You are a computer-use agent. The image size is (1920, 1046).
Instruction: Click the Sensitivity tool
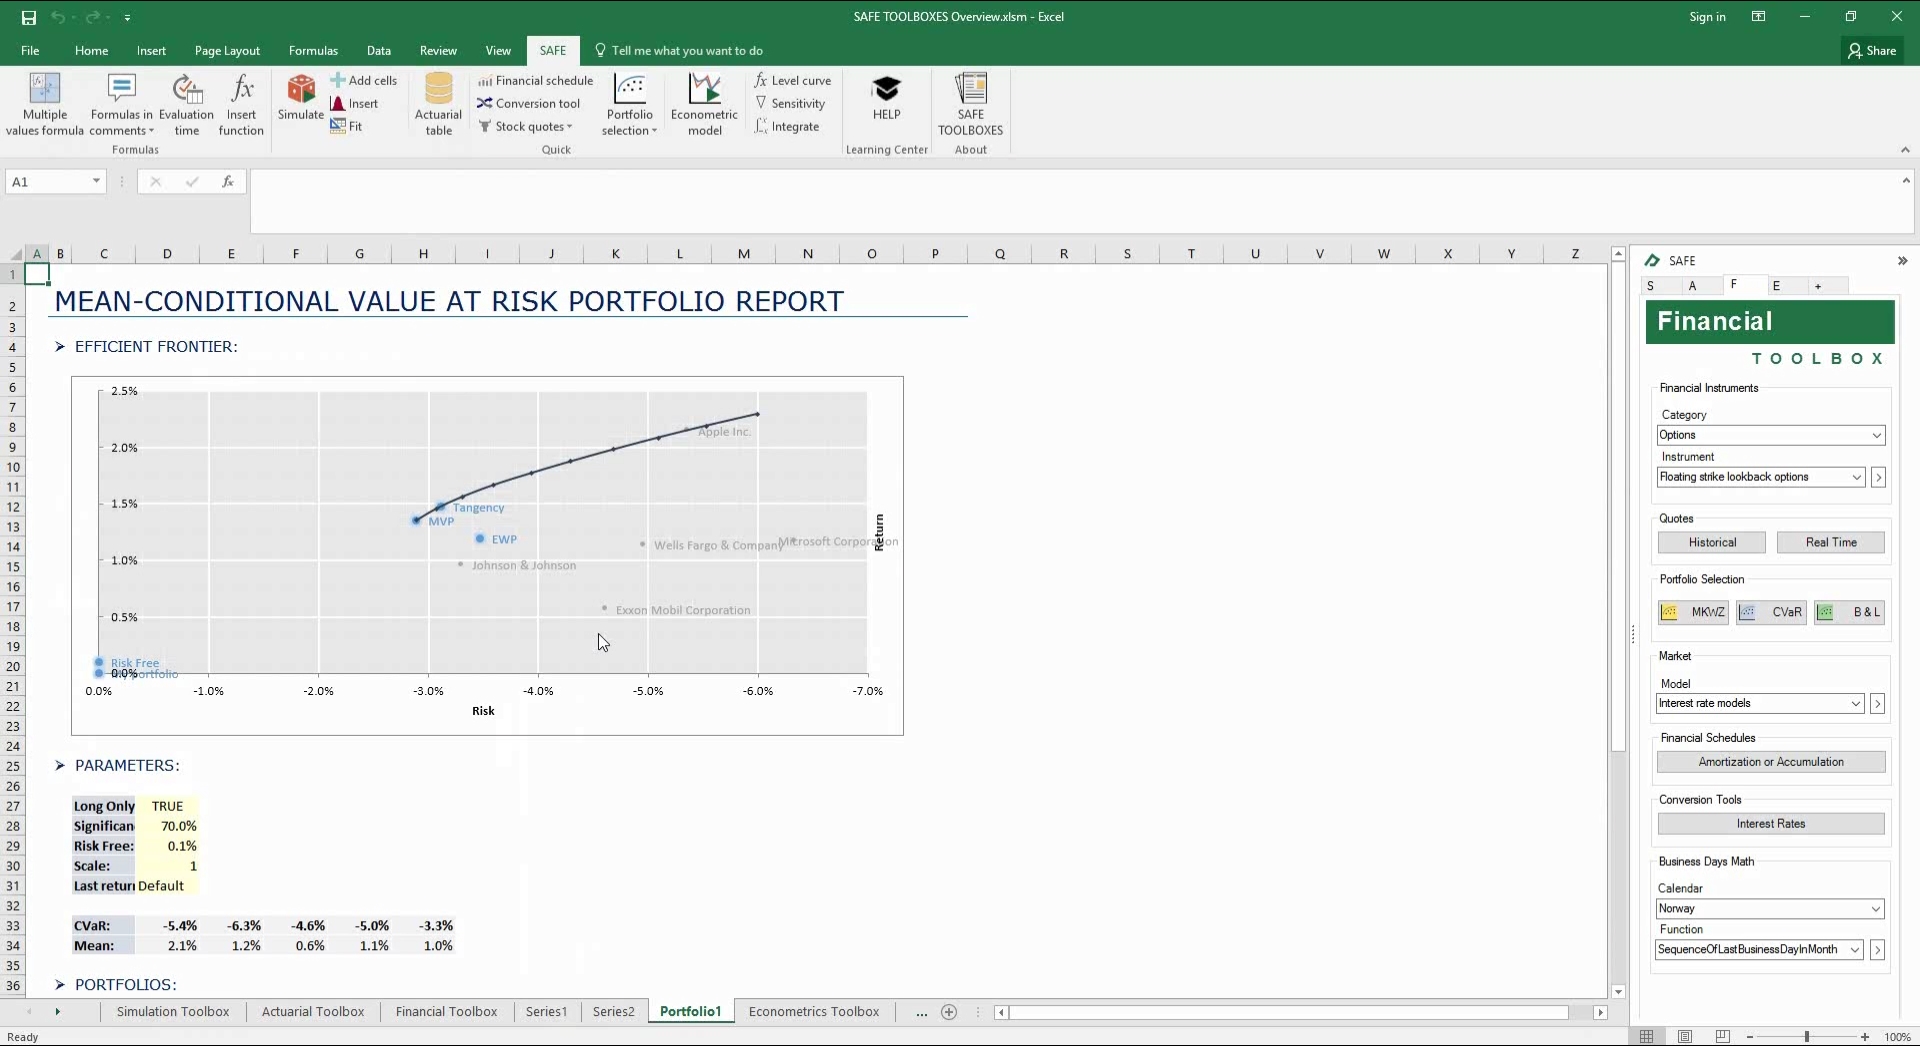[790, 103]
